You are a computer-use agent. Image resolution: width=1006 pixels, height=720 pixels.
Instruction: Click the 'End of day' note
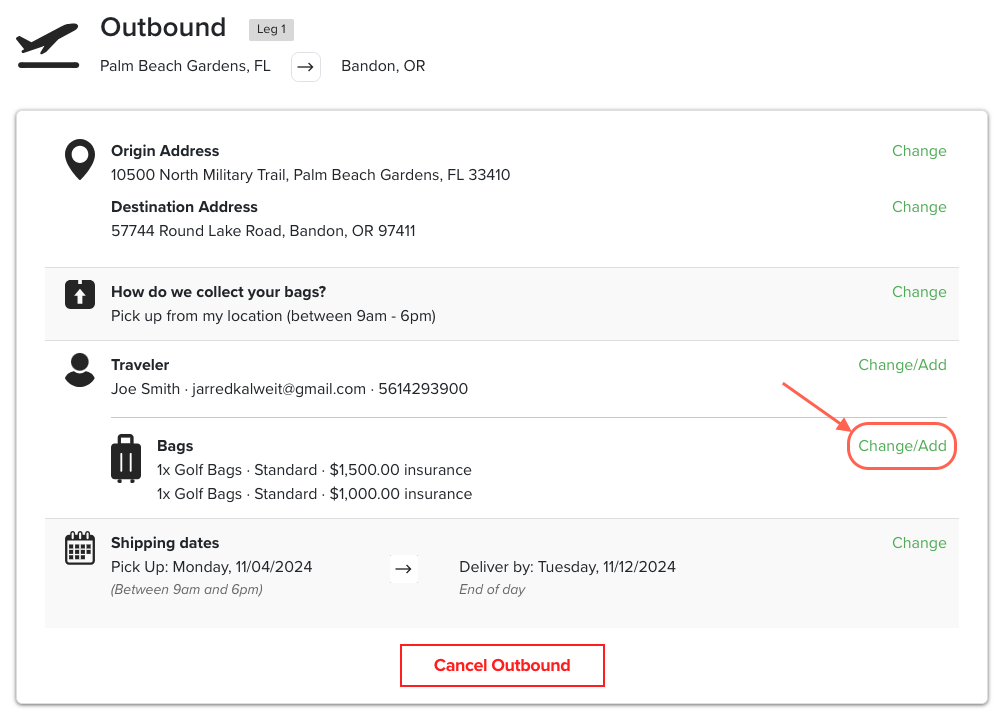(492, 590)
